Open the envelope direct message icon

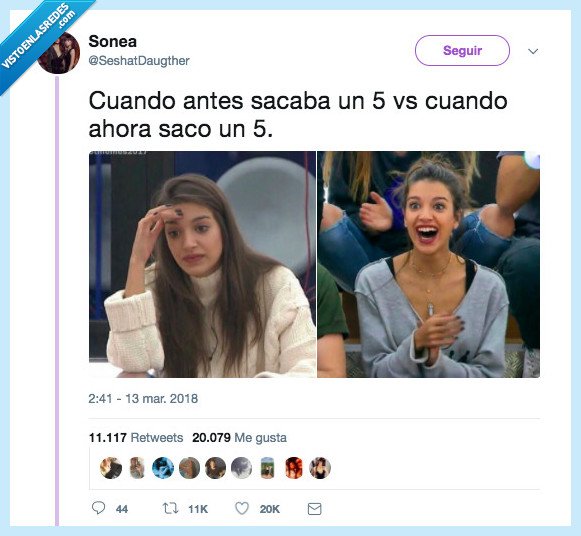315,509
